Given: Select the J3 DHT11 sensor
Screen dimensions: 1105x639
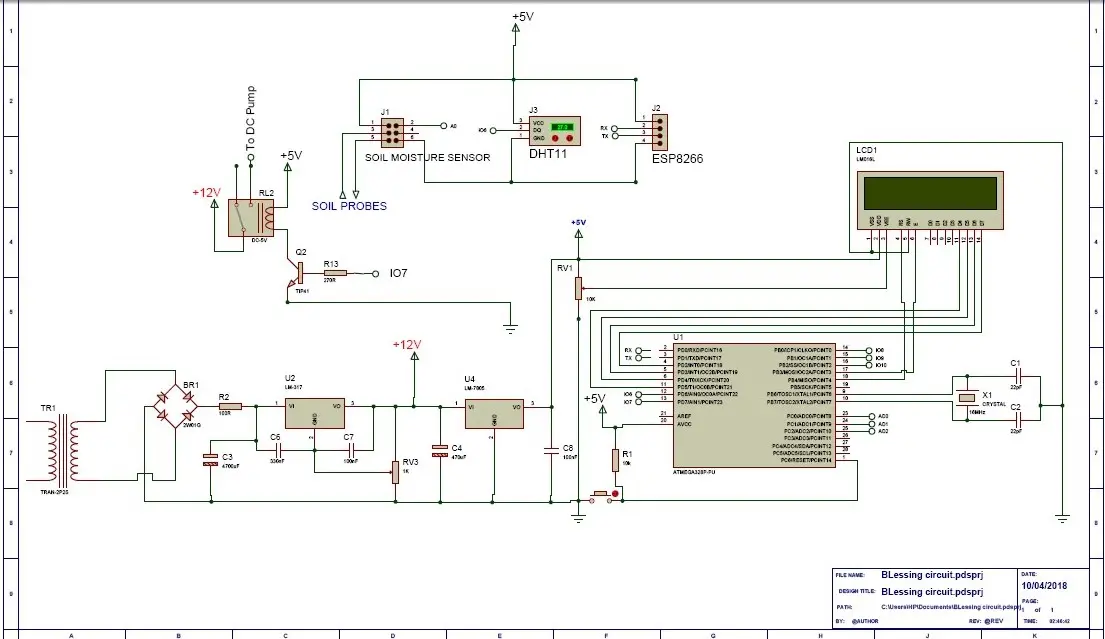Looking at the screenshot, I should (x=555, y=131).
